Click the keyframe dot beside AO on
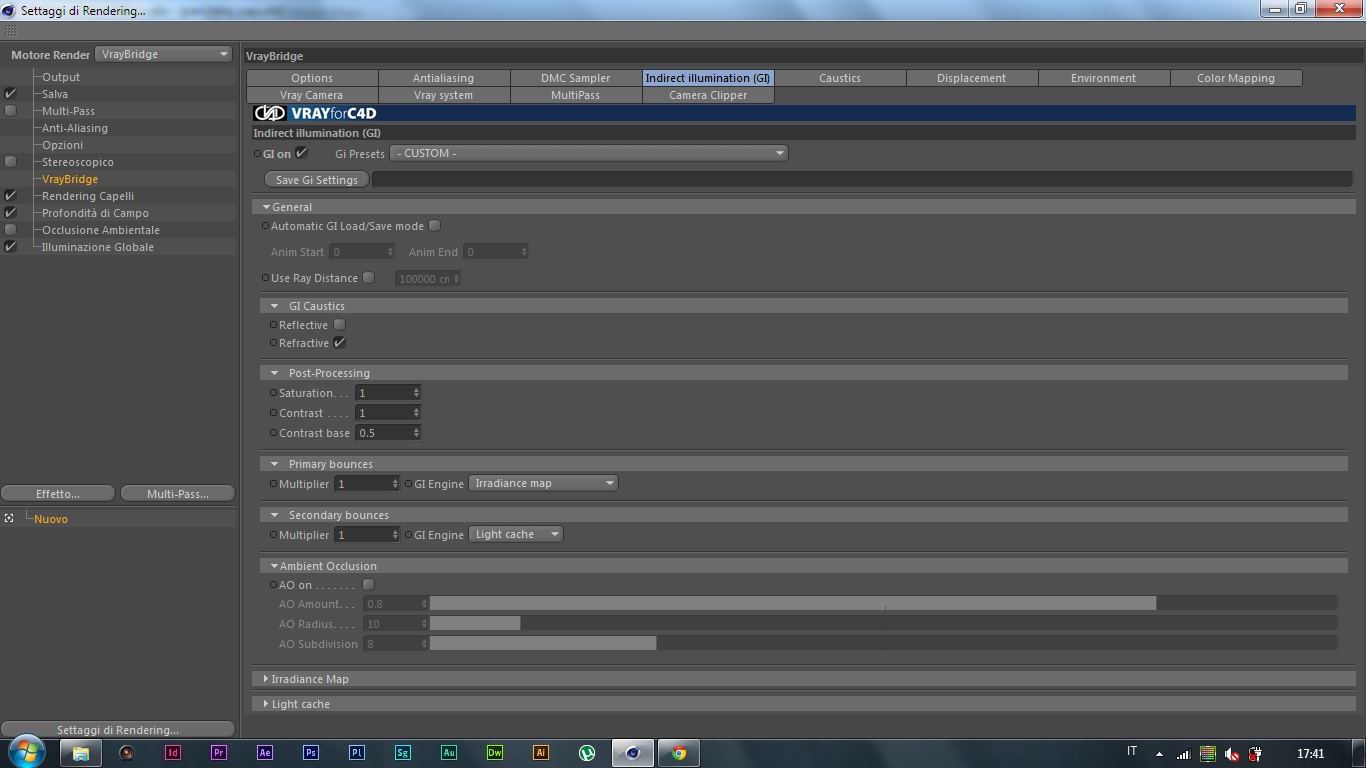Screen dimensions: 1366x768 point(273,585)
